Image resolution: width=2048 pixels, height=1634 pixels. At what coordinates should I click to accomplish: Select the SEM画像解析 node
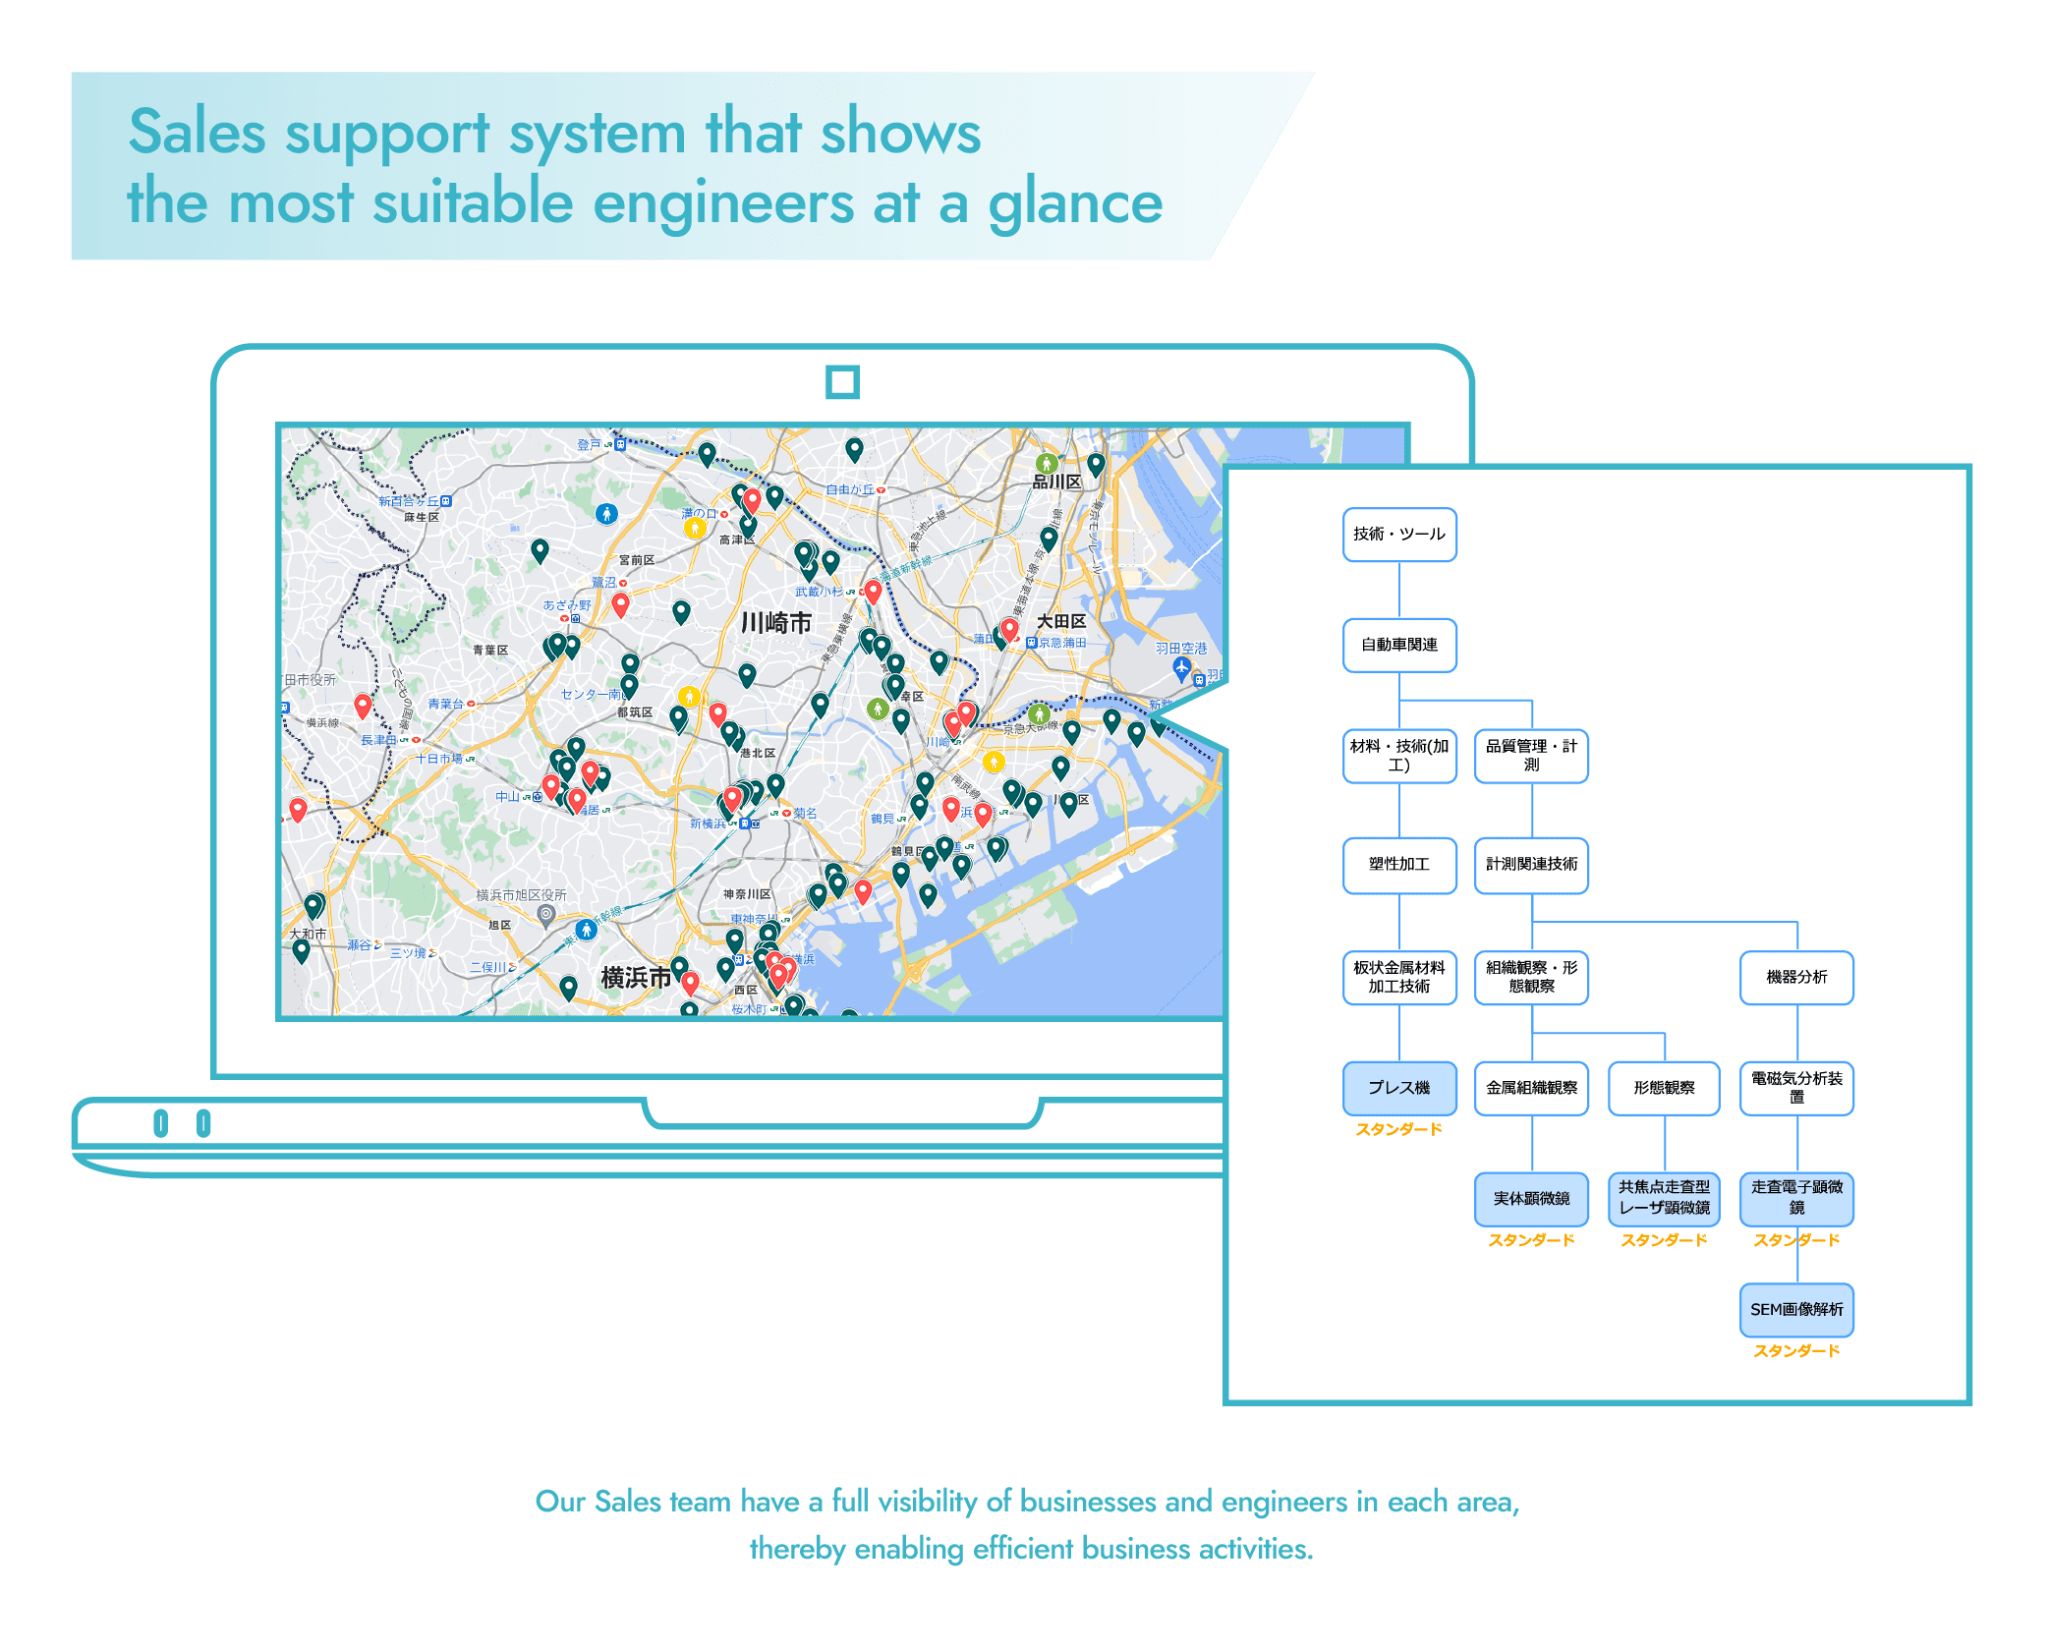[x=1796, y=1309]
